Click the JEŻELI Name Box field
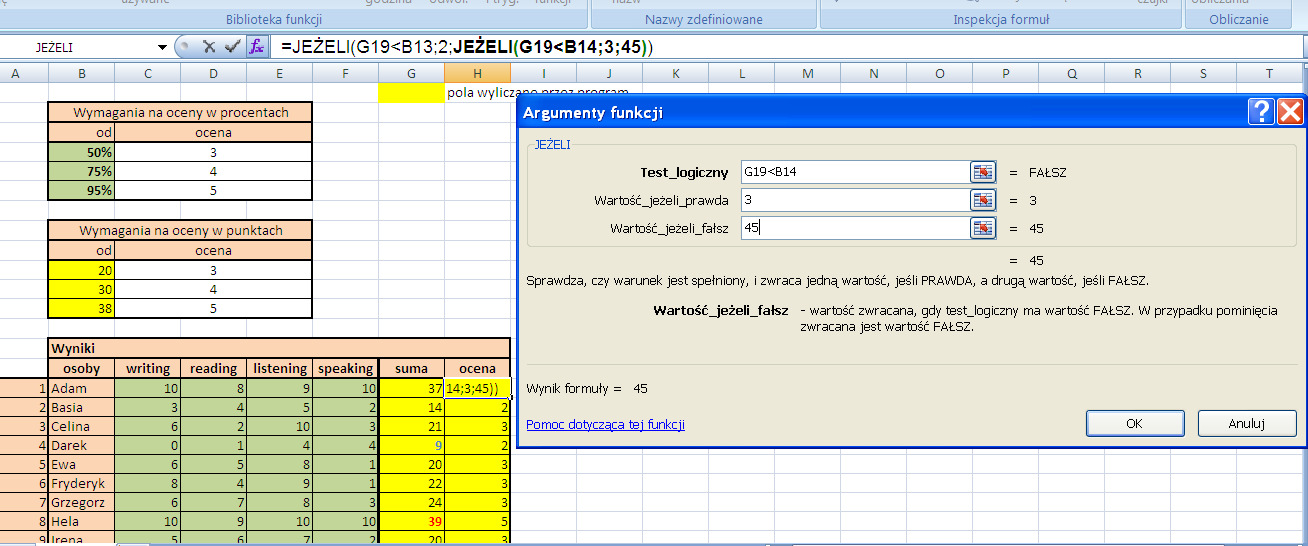 78,47
